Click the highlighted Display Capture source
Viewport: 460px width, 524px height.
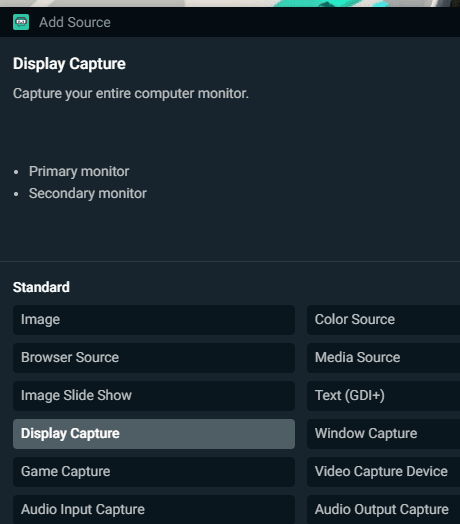click(154, 434)
